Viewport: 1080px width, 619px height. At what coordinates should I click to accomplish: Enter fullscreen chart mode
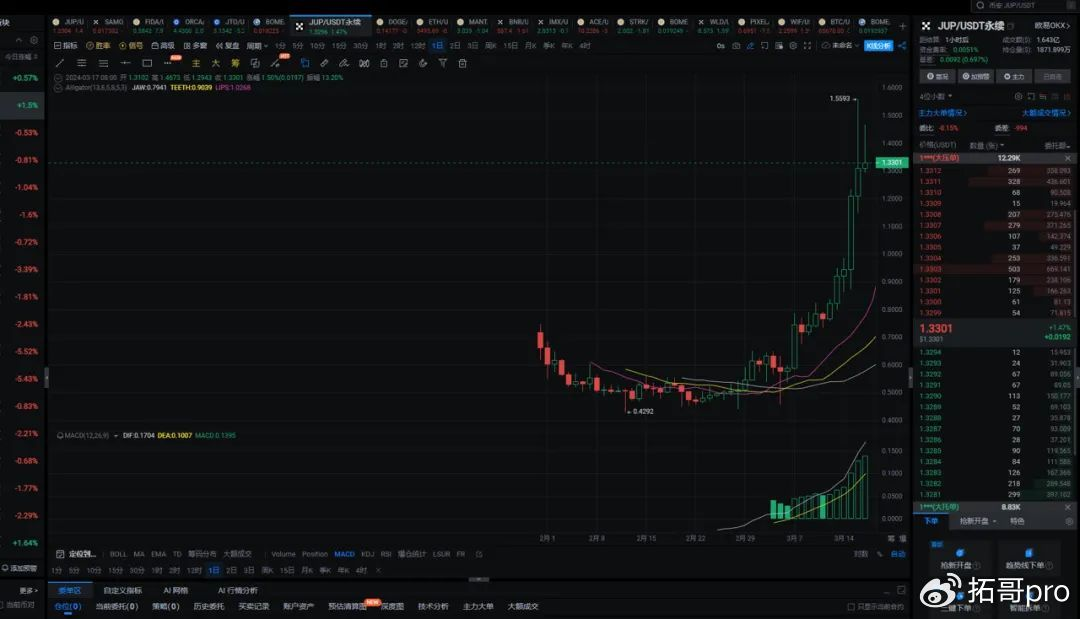807,46
